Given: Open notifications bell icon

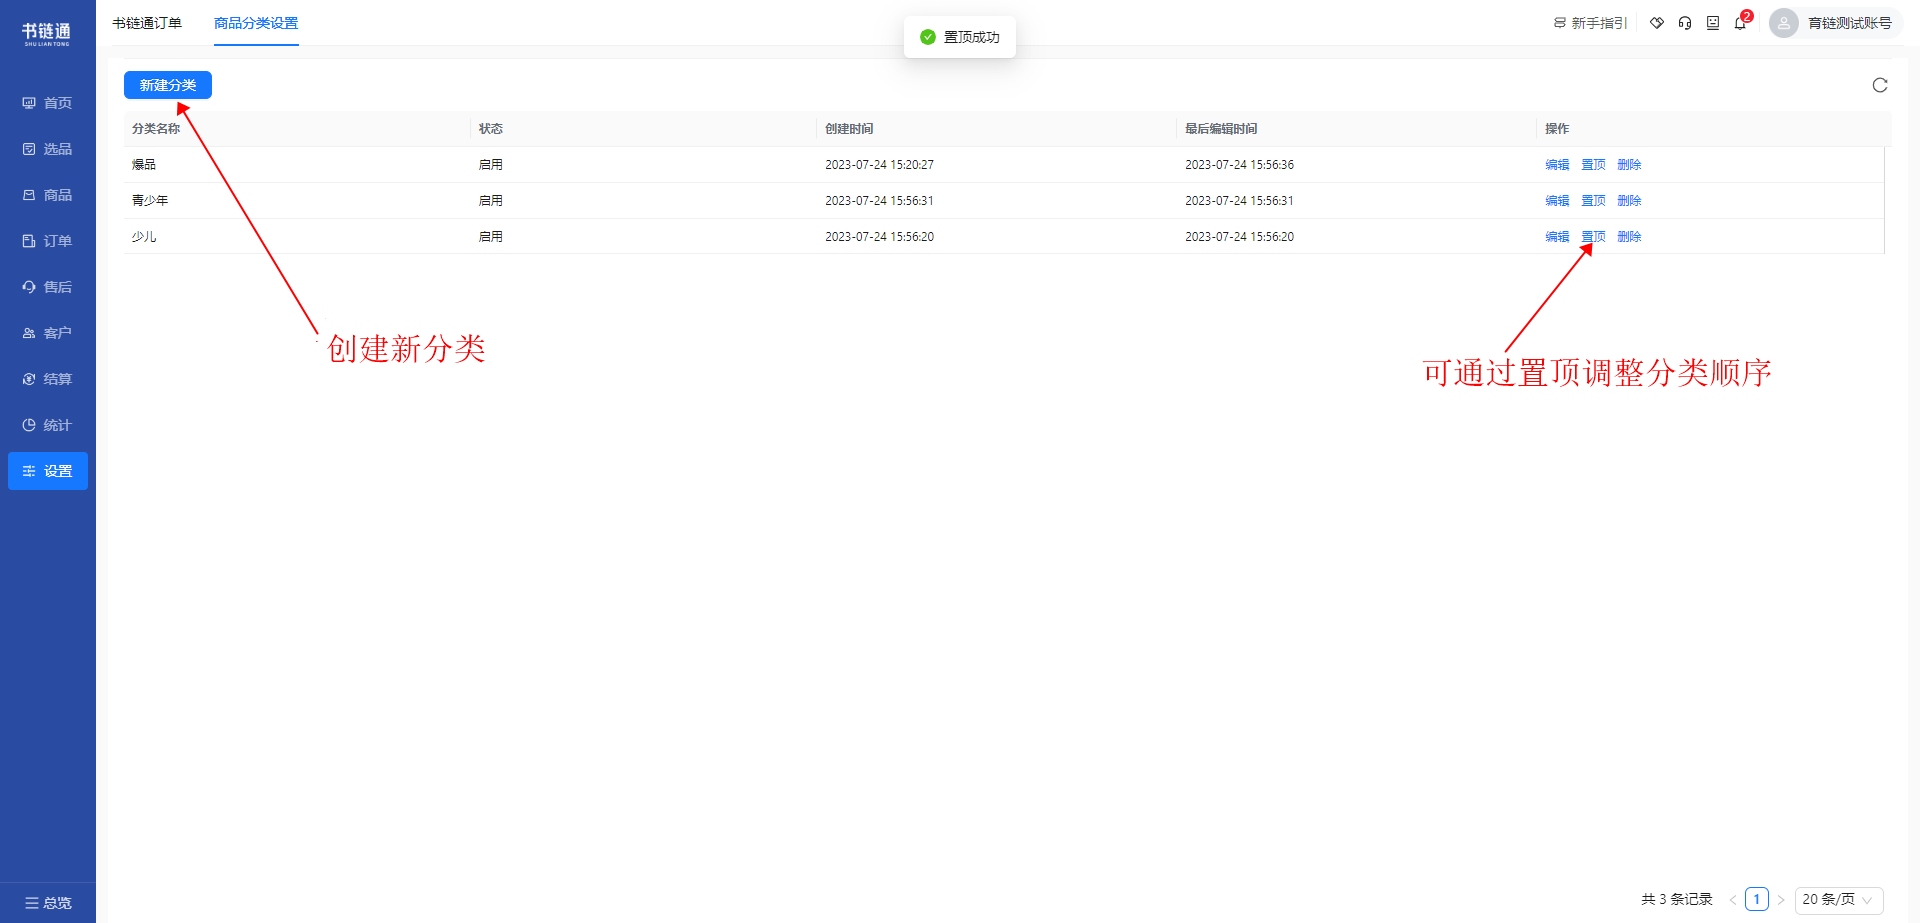Looking at the screenshot, I should pyautogui.click(x=1740, y=23).
